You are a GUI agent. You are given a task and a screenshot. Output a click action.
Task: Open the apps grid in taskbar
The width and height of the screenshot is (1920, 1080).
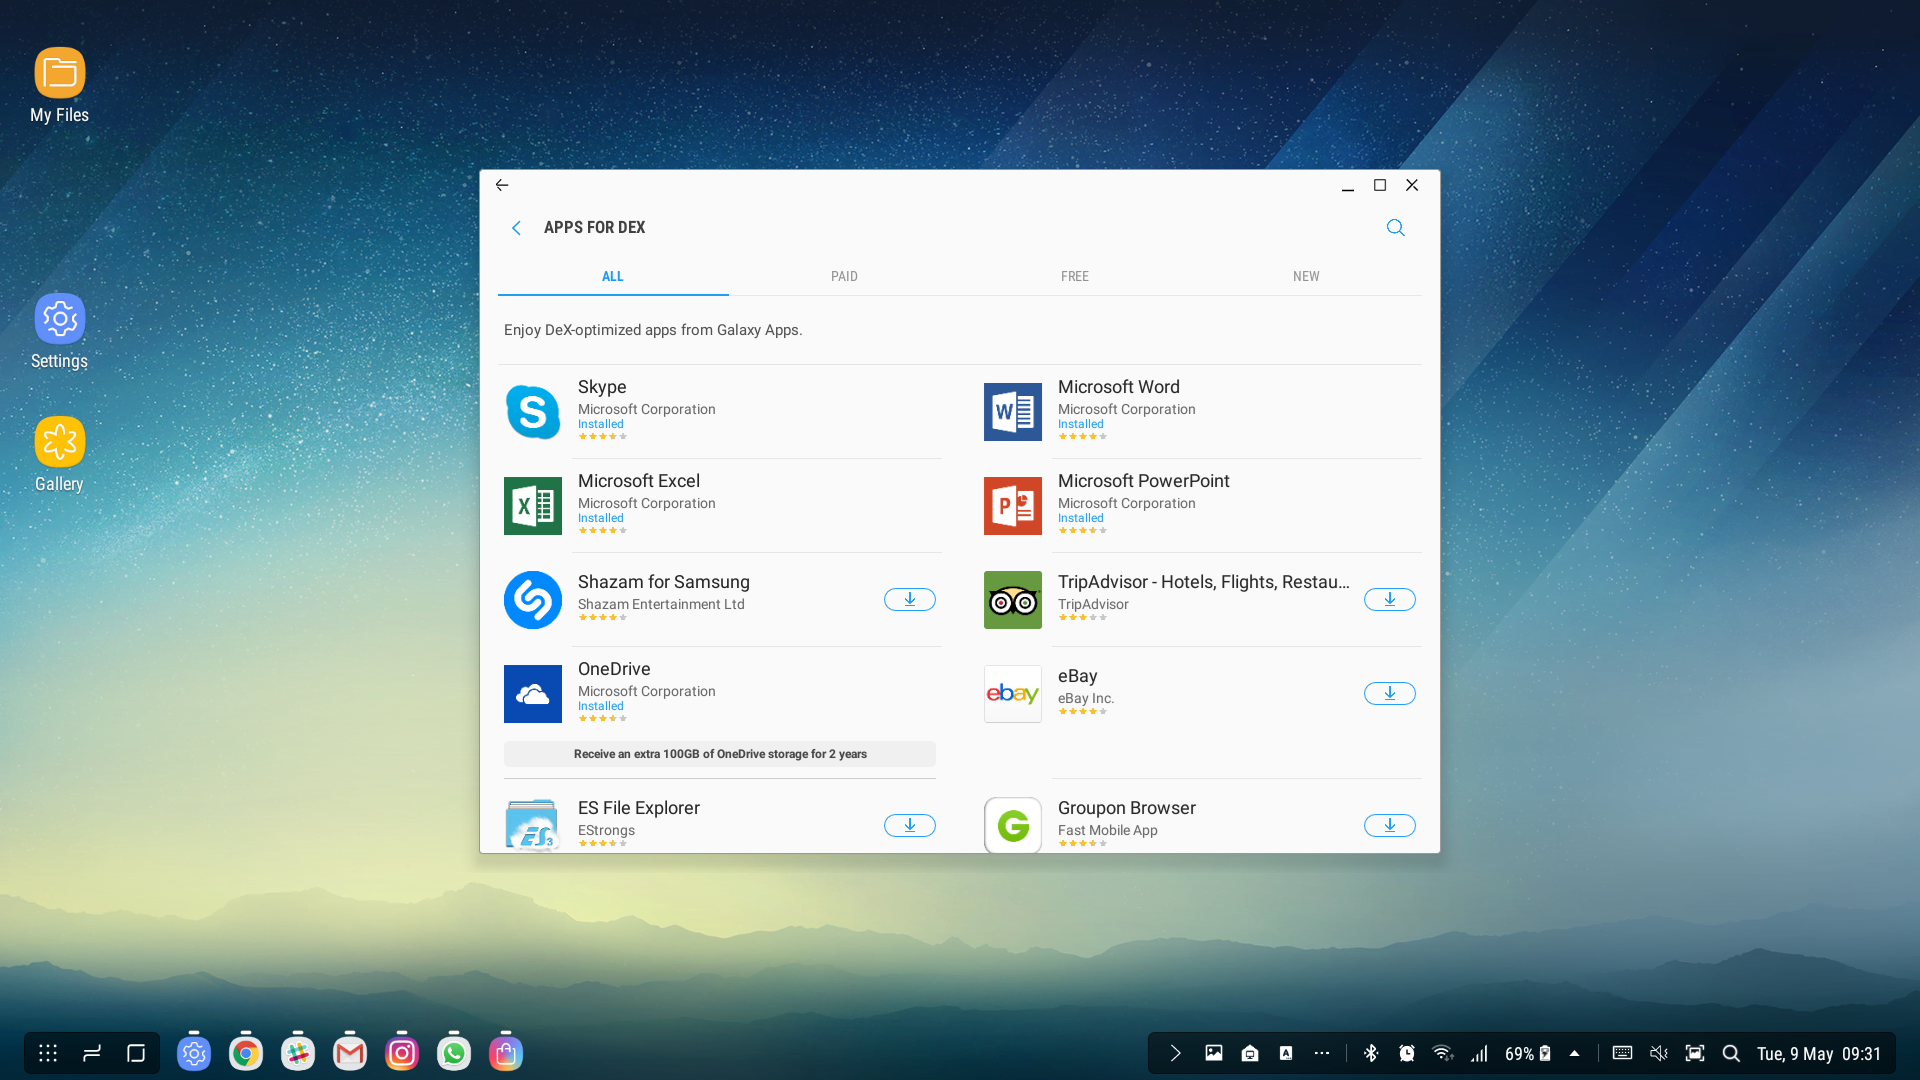coord(48,1053)
